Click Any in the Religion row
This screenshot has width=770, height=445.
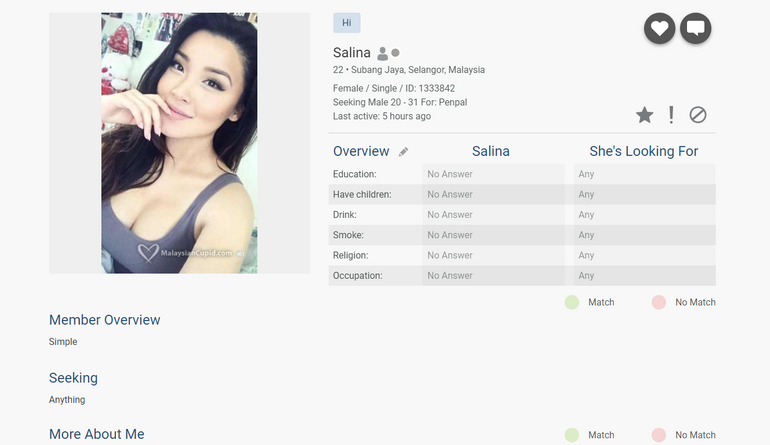pyautogui.click(x=586, y=255)
